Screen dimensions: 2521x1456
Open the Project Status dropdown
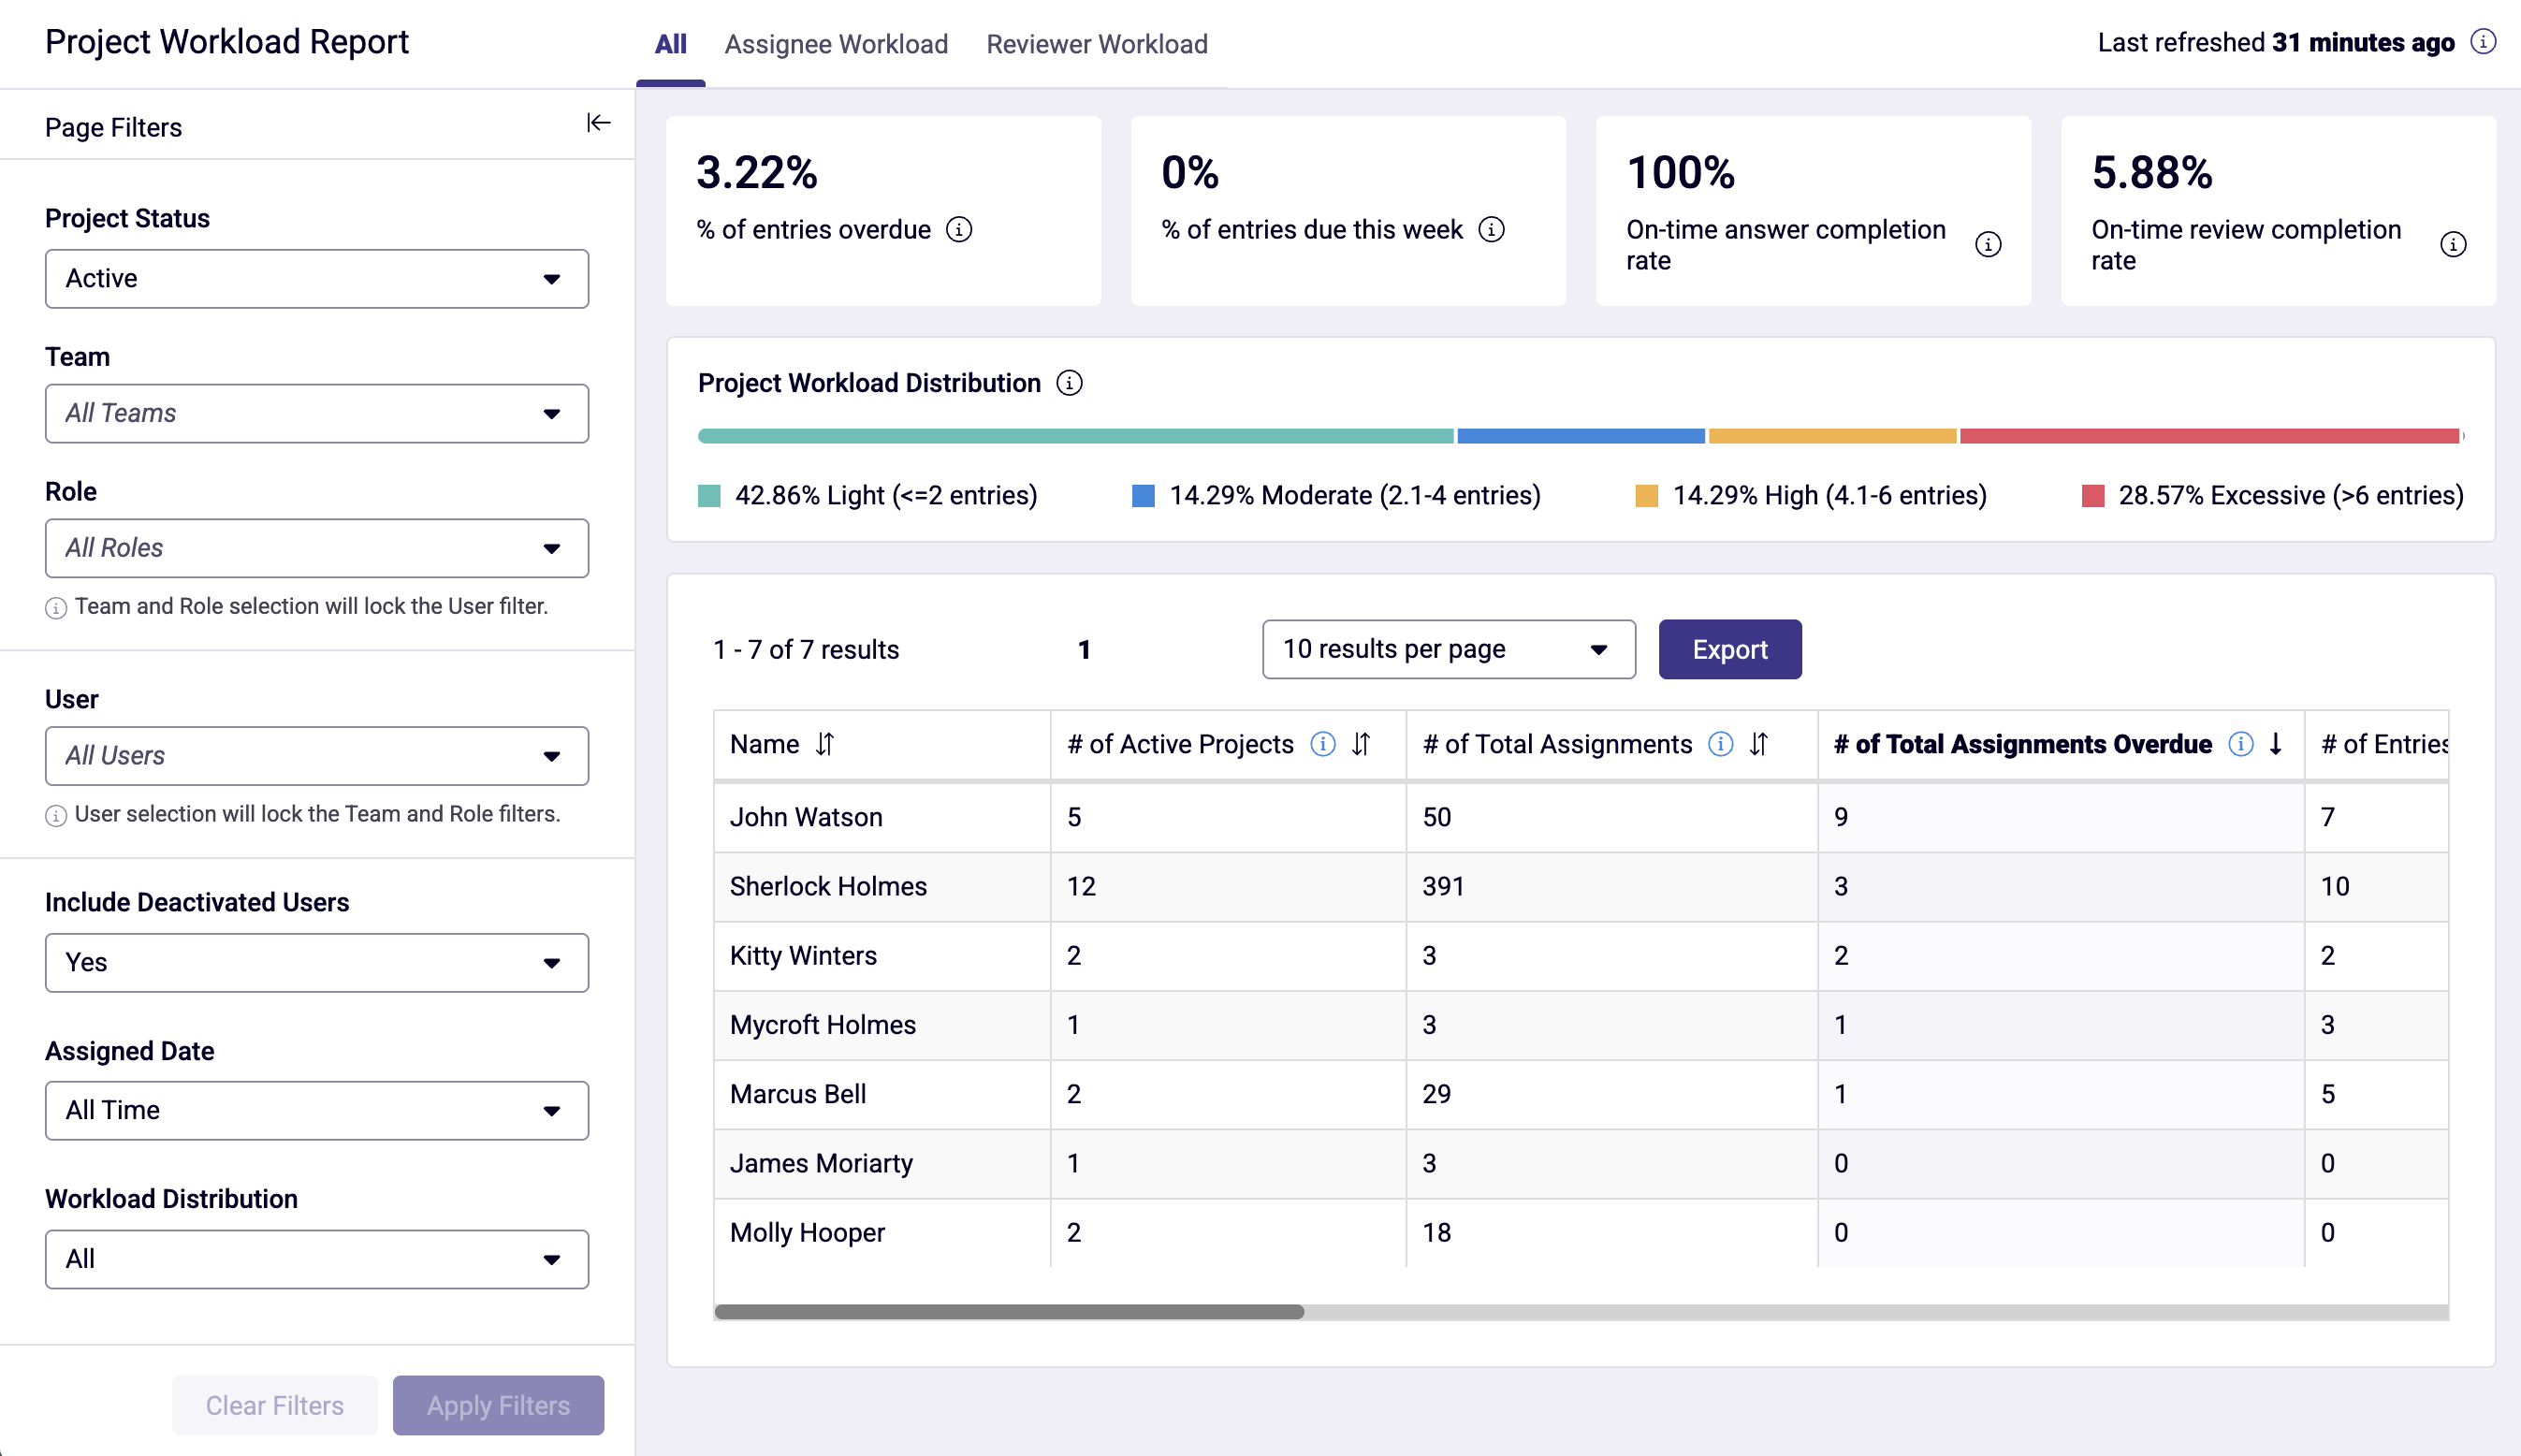pyautogui.click(x=317, y=279)
